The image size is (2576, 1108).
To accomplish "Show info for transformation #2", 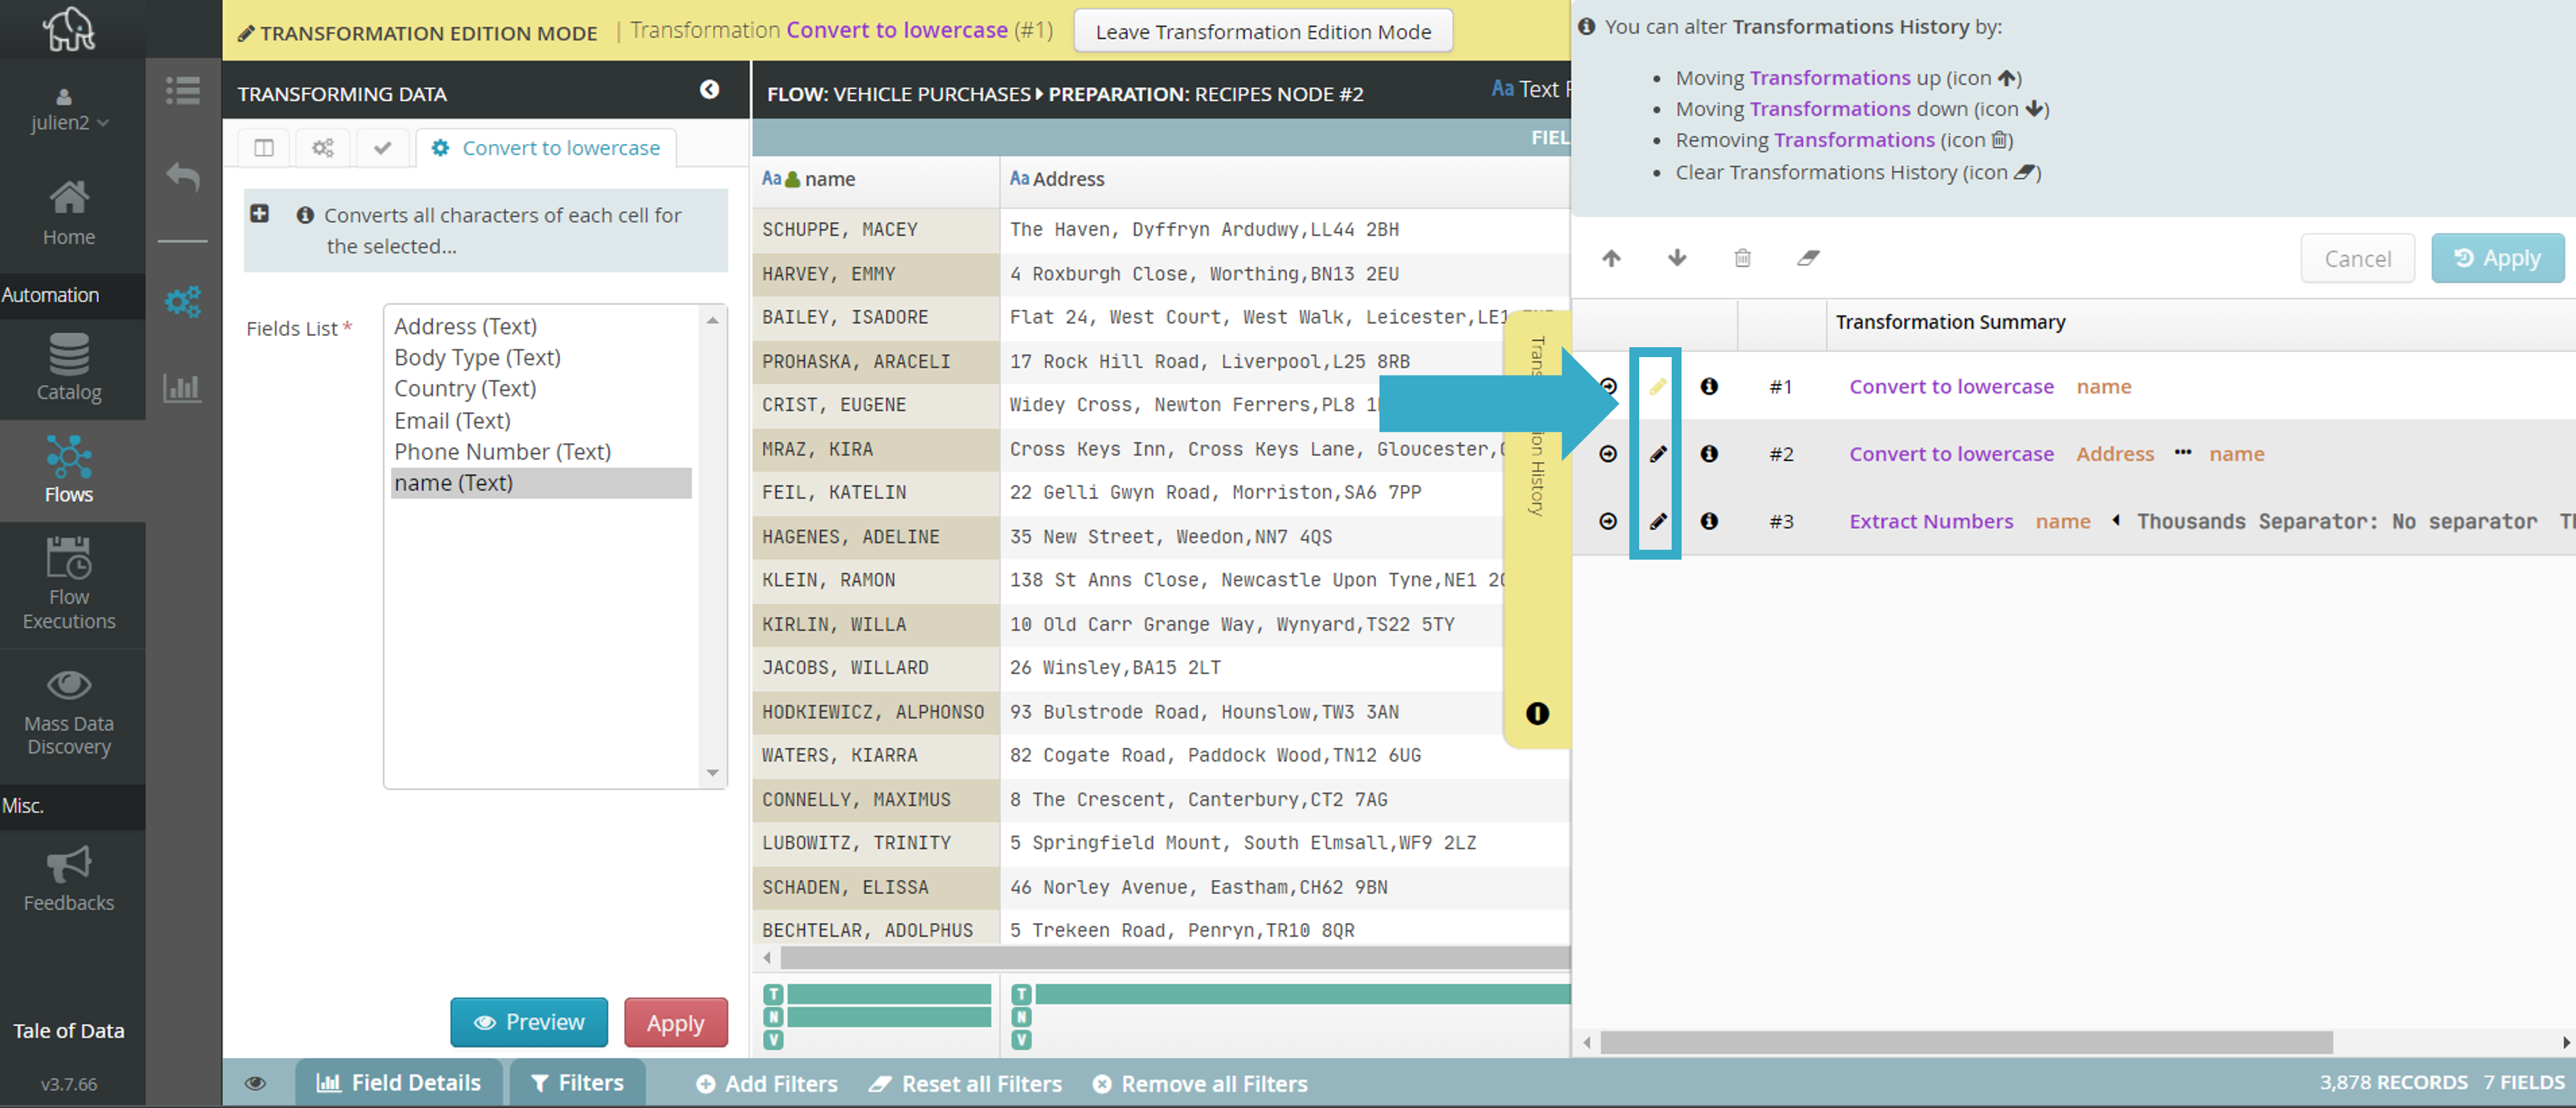I will [1709, 454].
